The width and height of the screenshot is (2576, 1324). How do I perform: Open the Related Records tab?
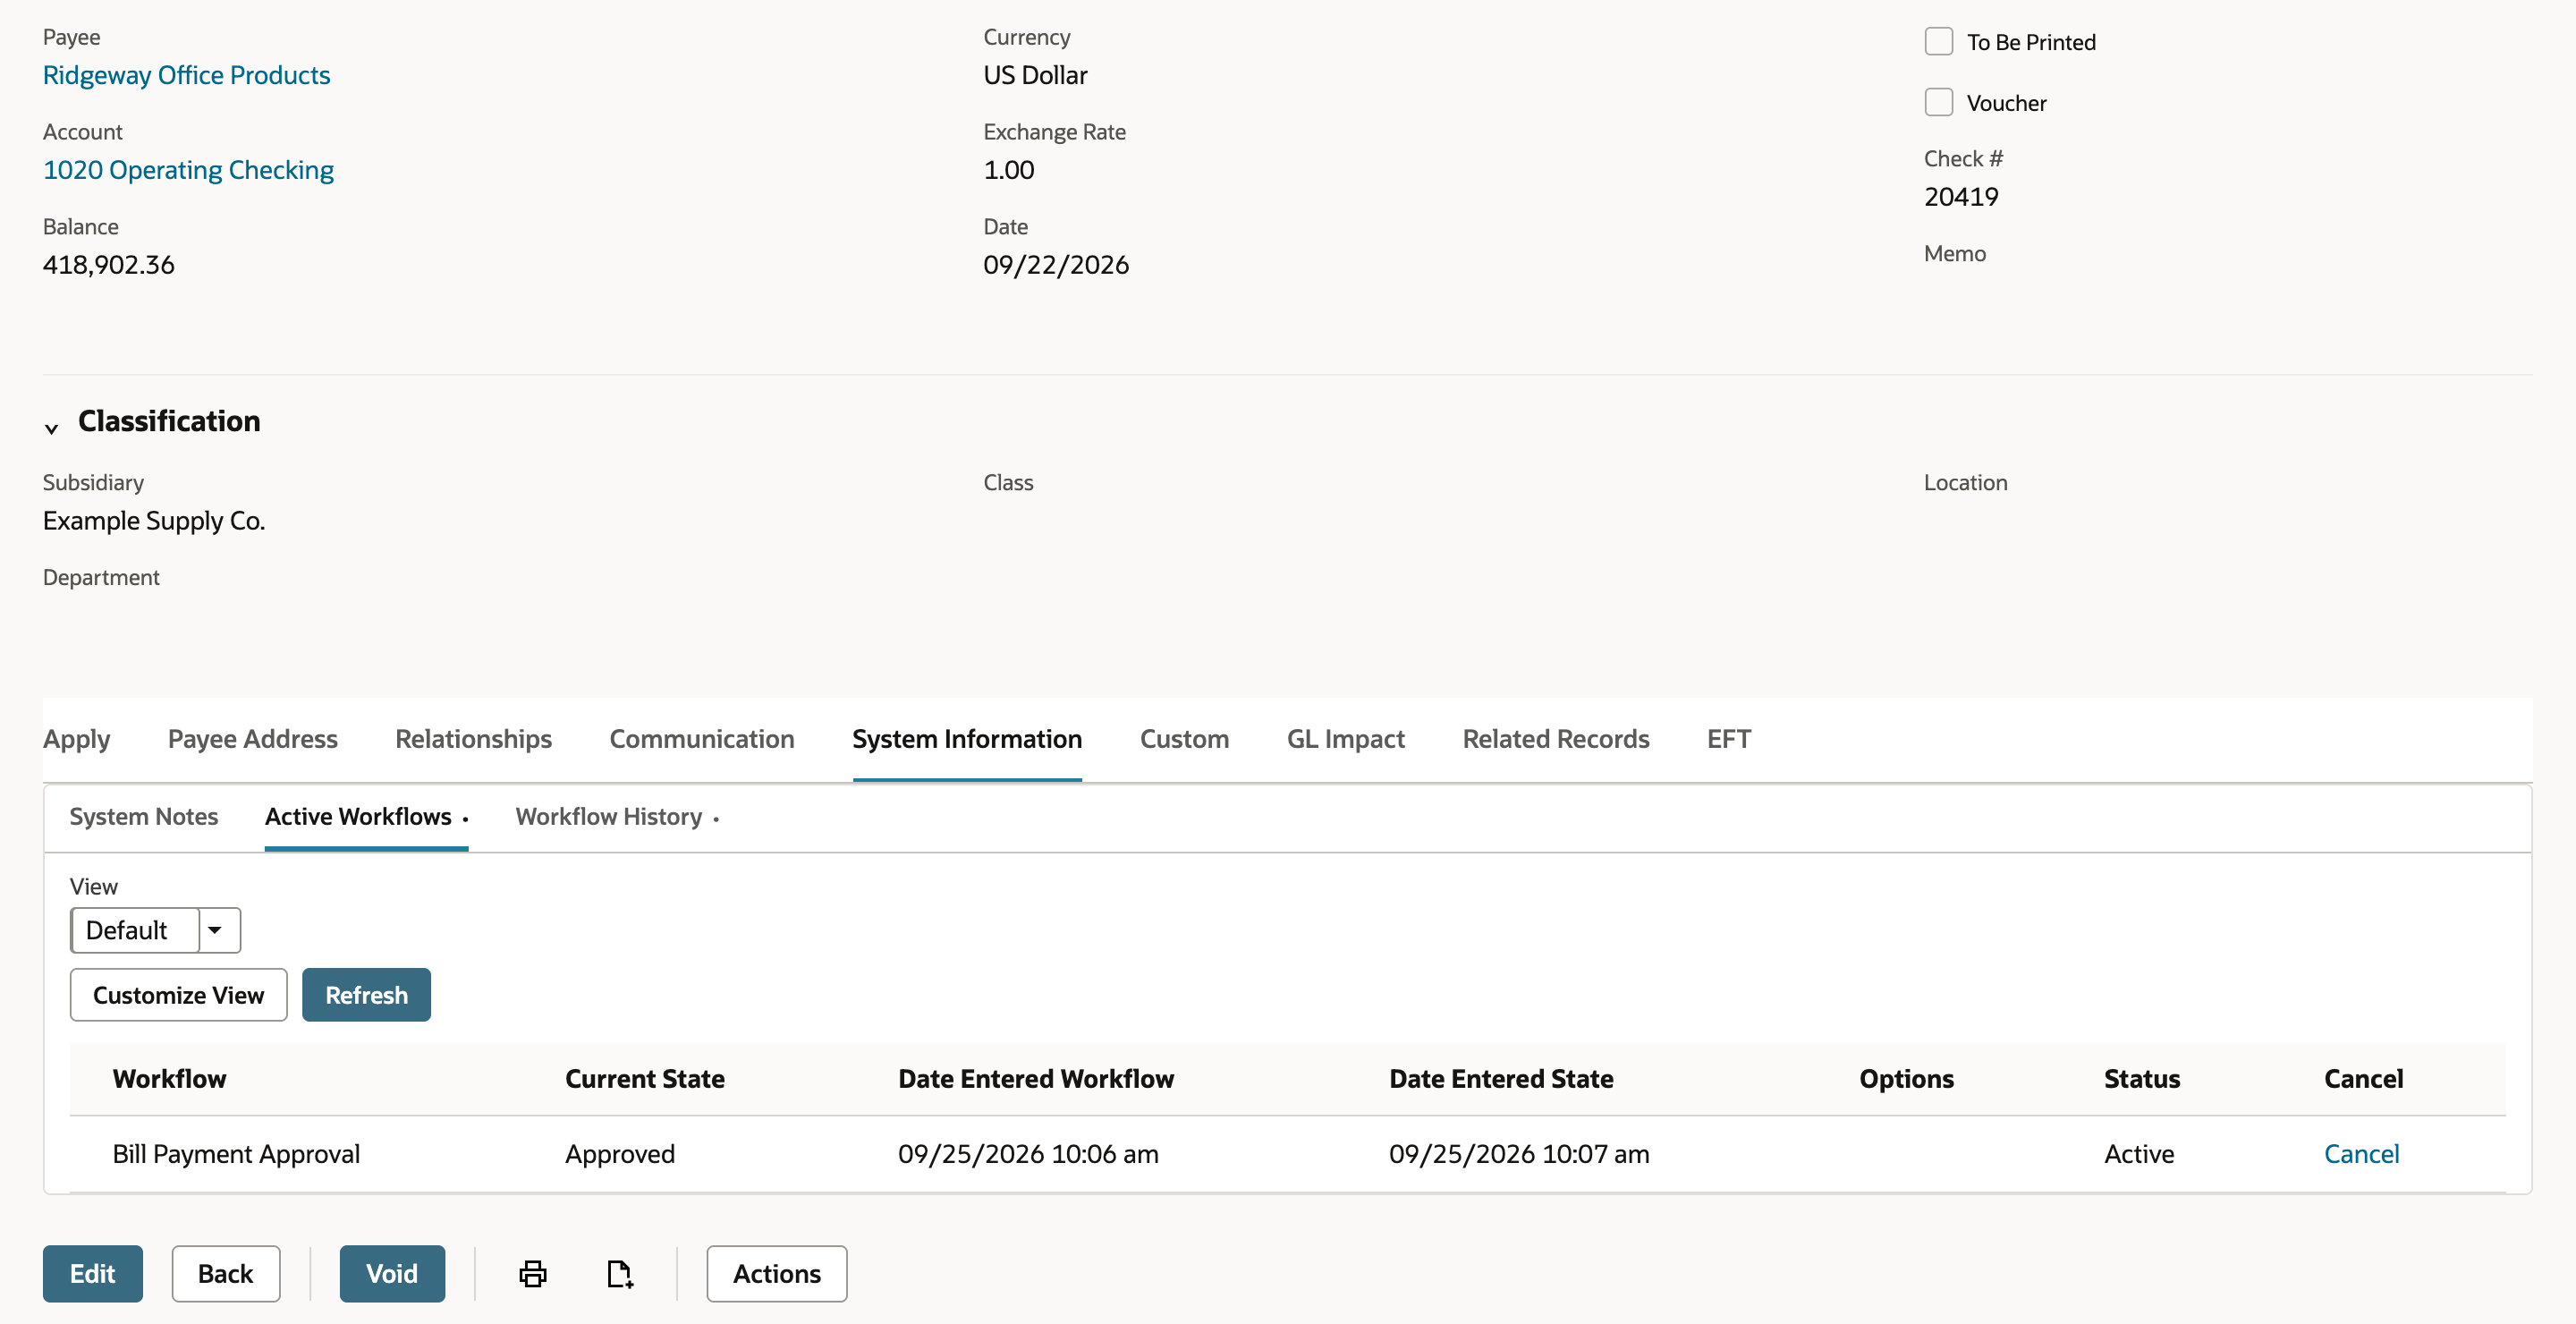pyautogui.click(x=1556, y=739)
